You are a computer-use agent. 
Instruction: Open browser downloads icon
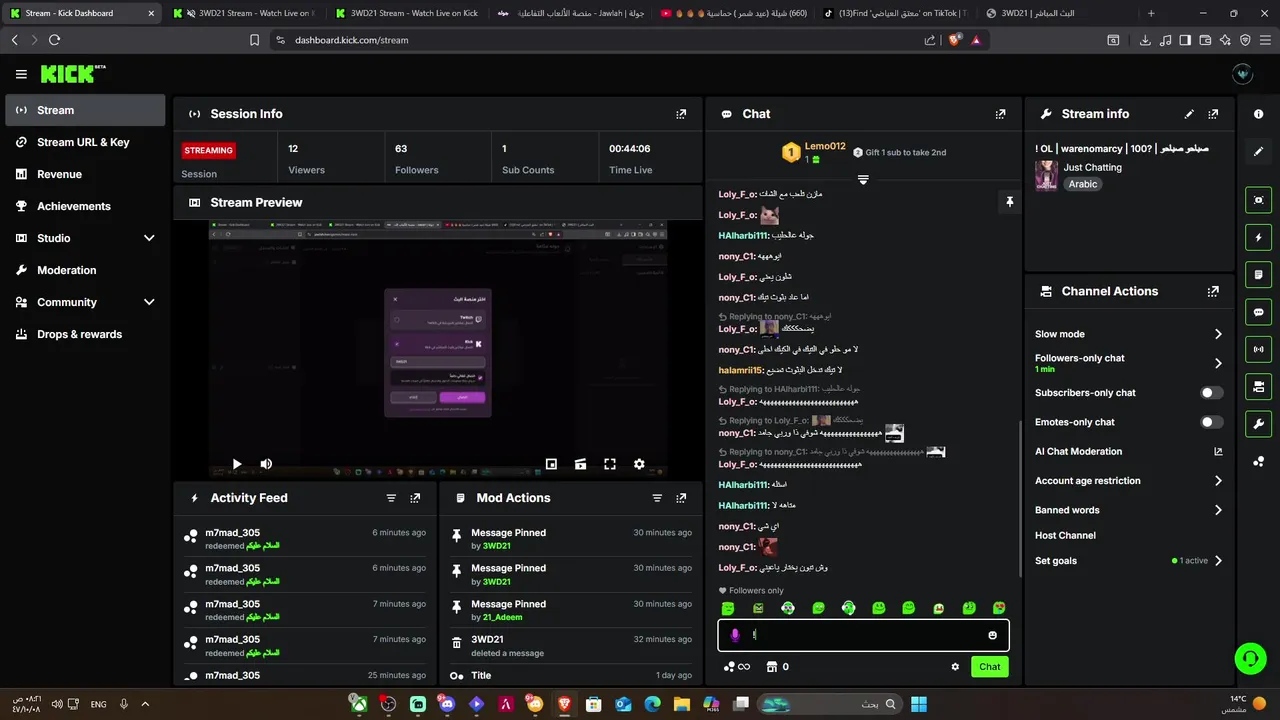(x=1145, y=40)
